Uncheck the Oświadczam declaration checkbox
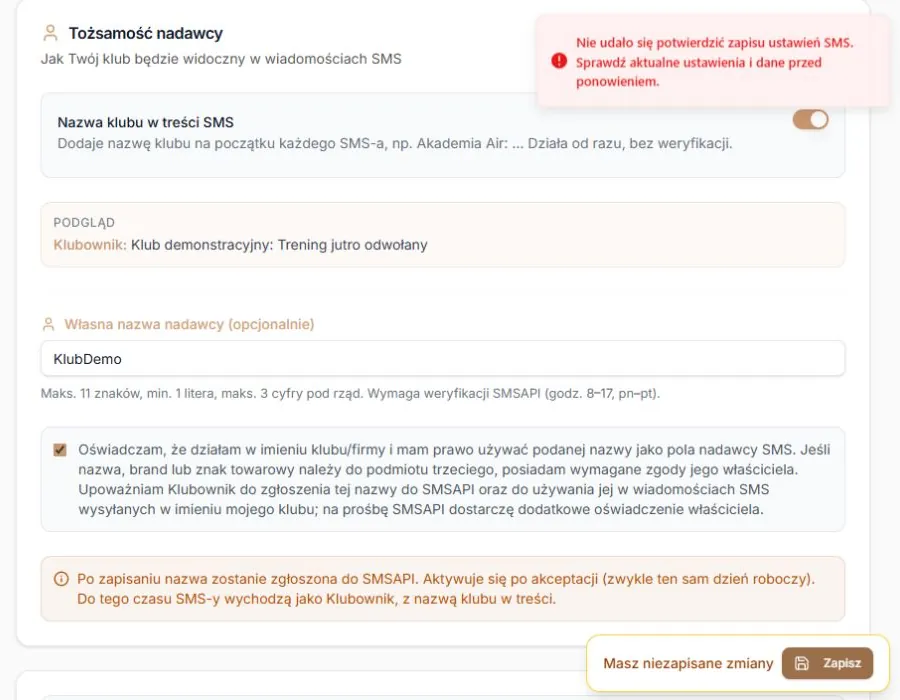 click(x=60, y=450)
